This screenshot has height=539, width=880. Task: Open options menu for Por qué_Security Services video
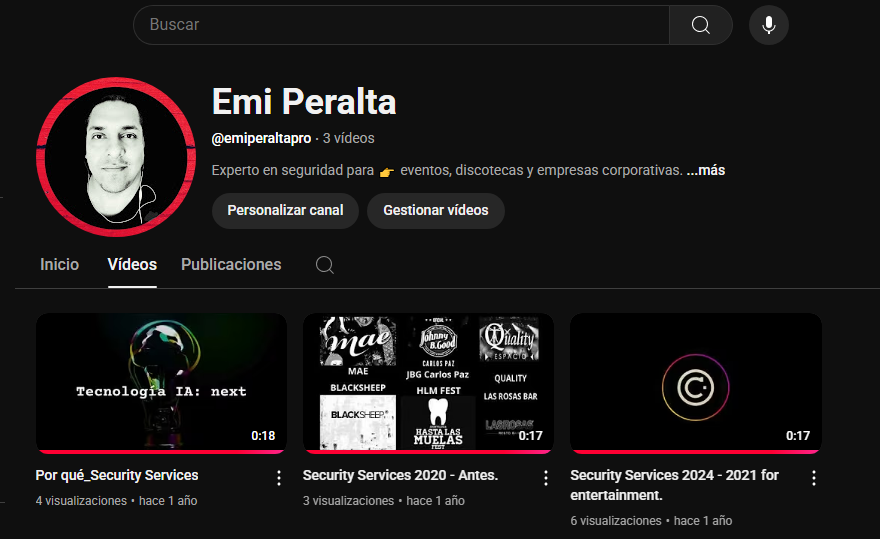click(279, 478)
